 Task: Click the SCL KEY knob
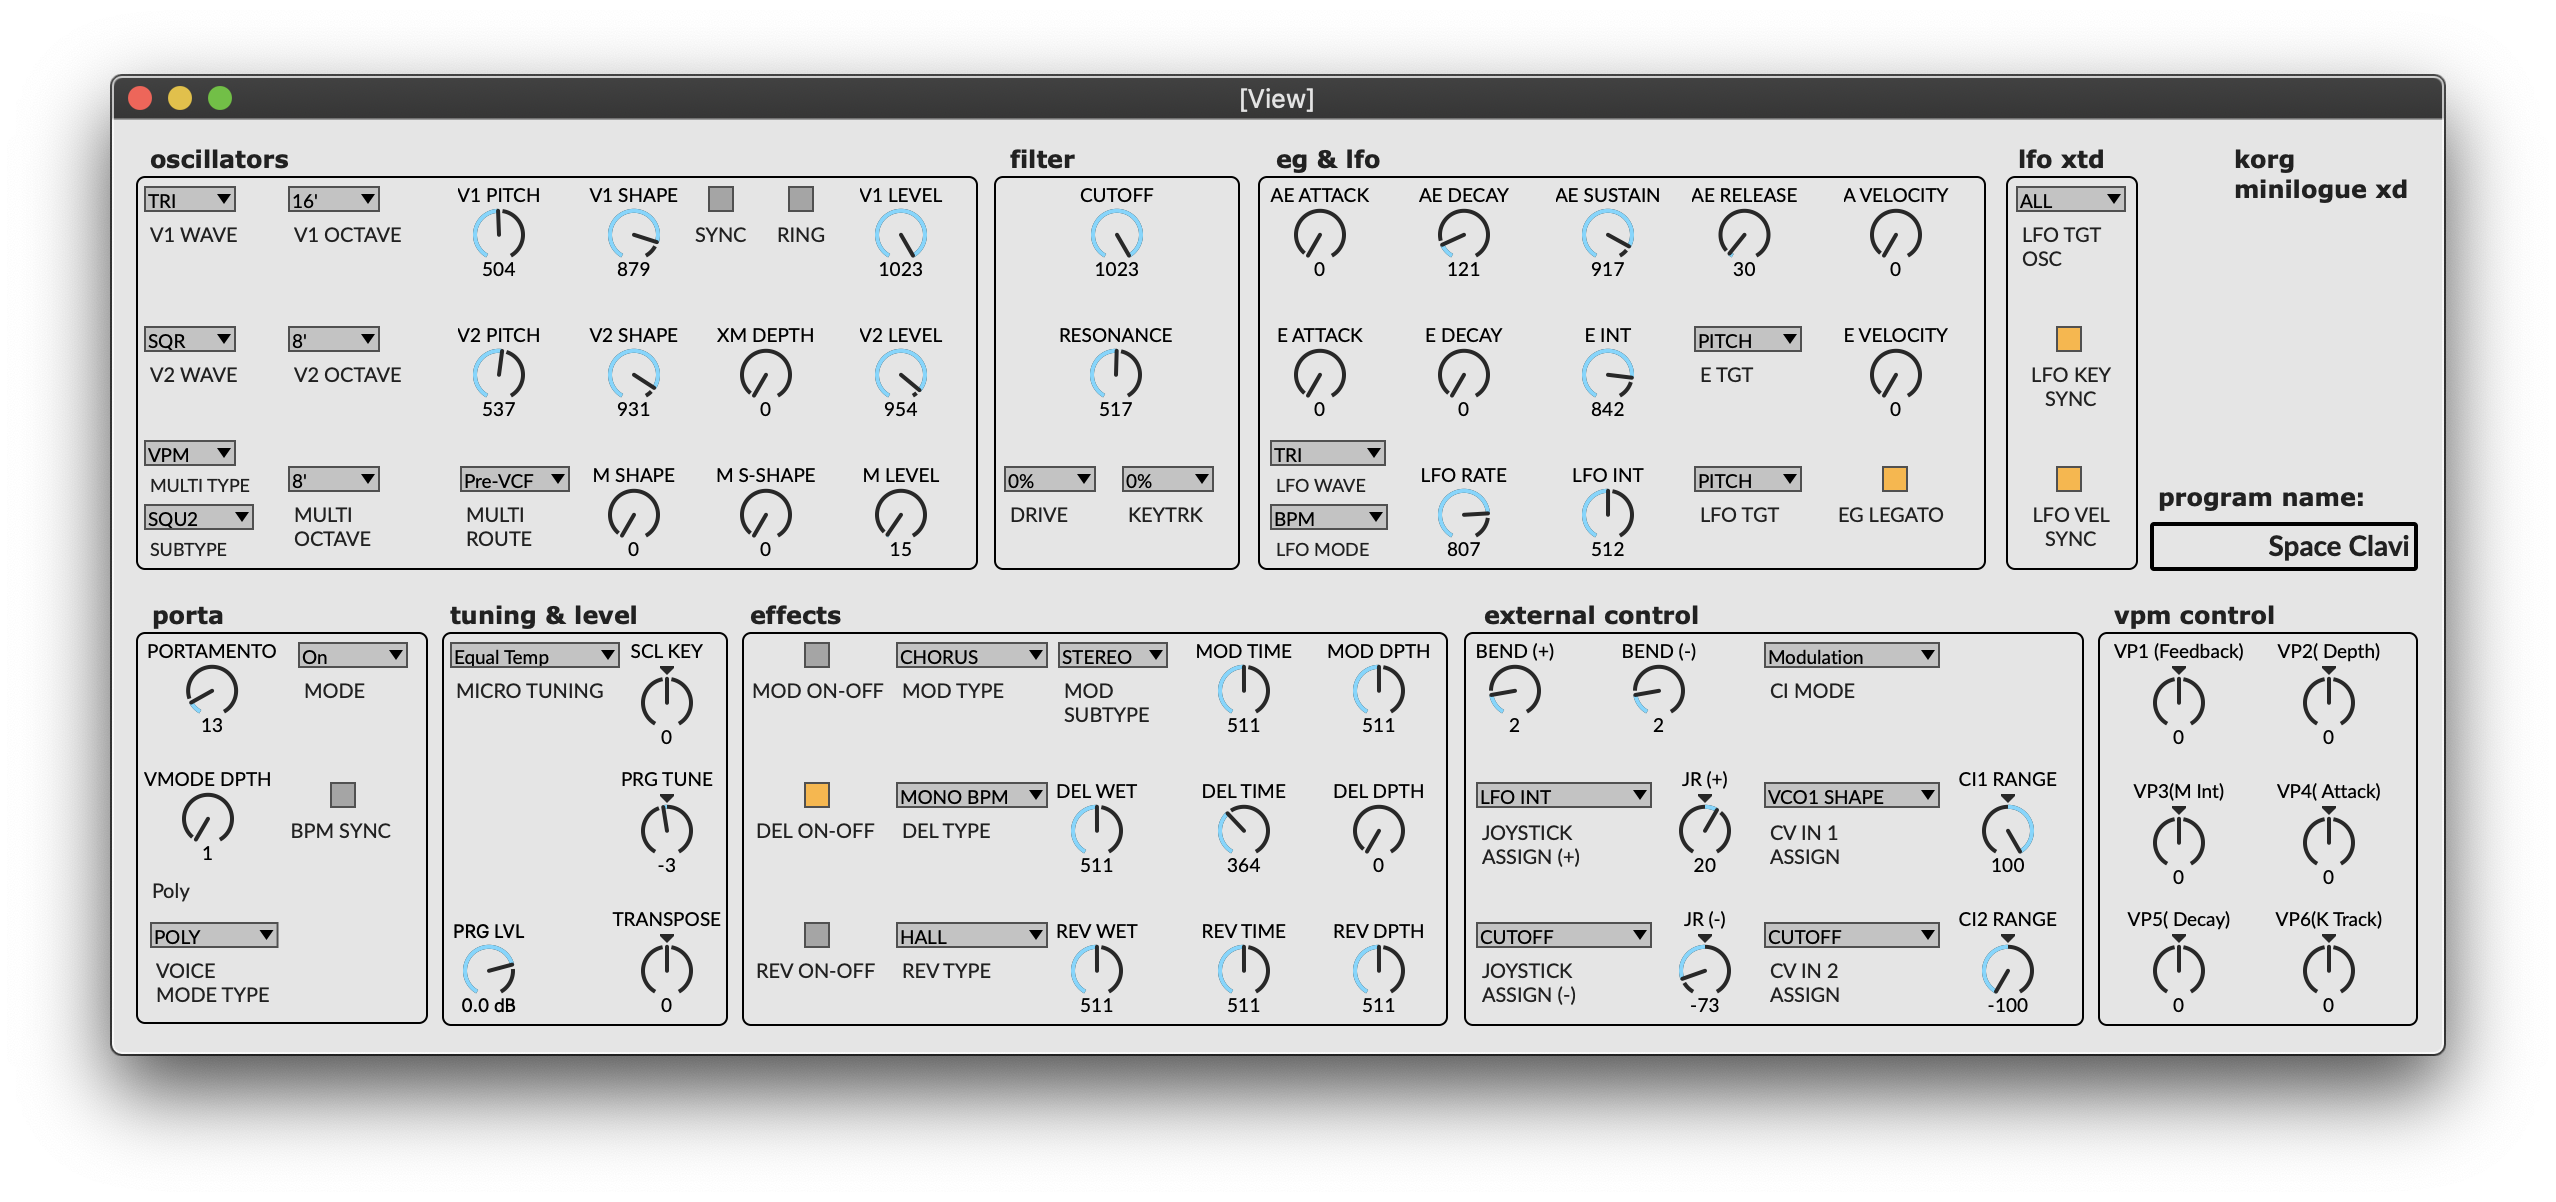666,701
